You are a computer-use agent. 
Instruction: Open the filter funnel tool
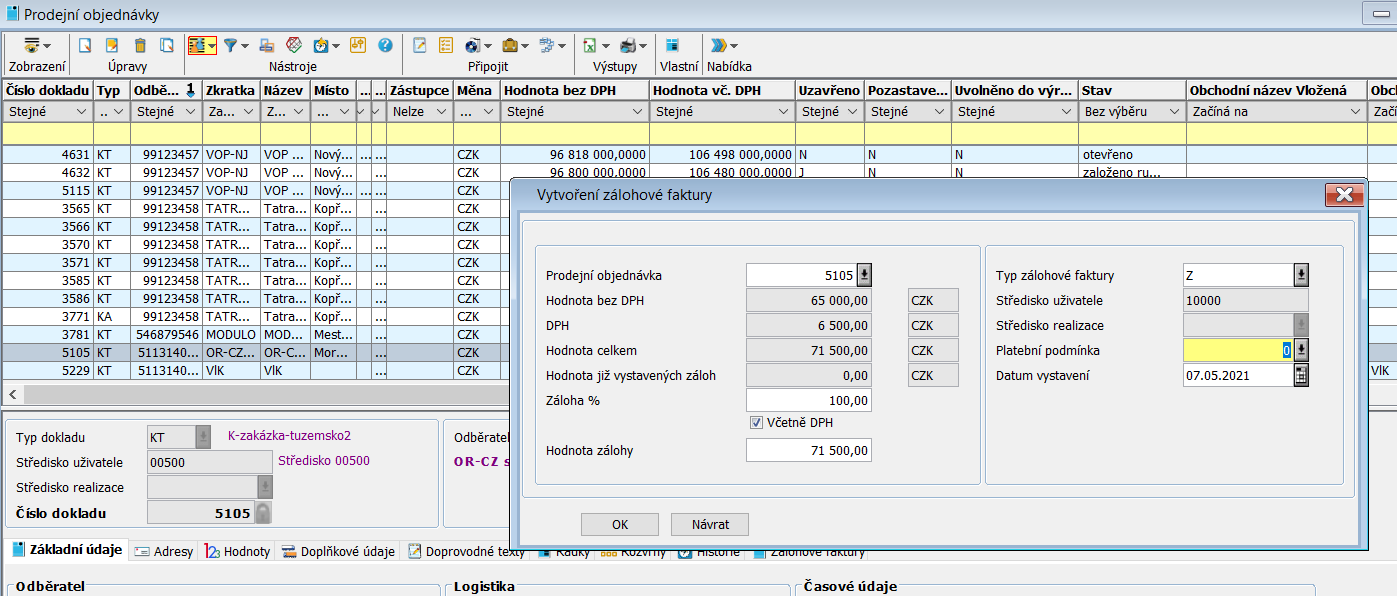[x=231, y=45]
